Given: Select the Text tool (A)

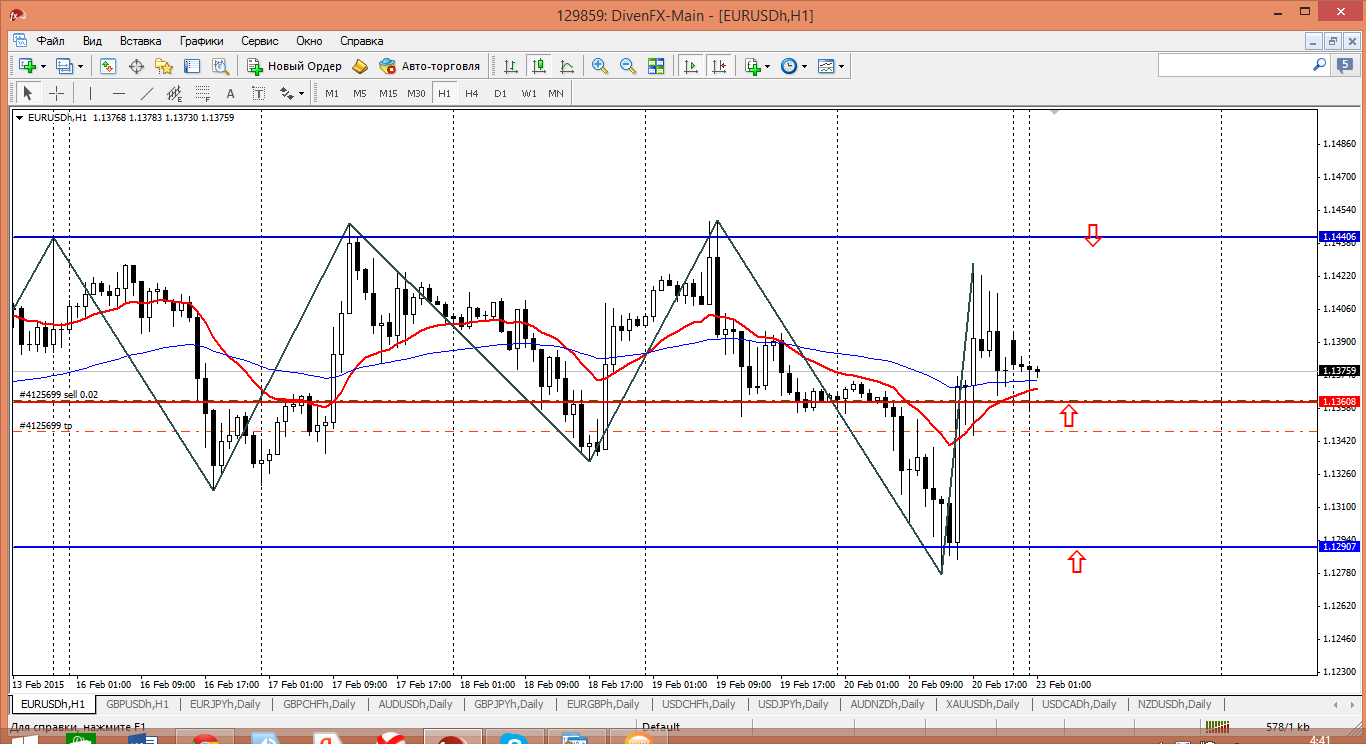Looking at the screenshot, I should click(231, 93).
